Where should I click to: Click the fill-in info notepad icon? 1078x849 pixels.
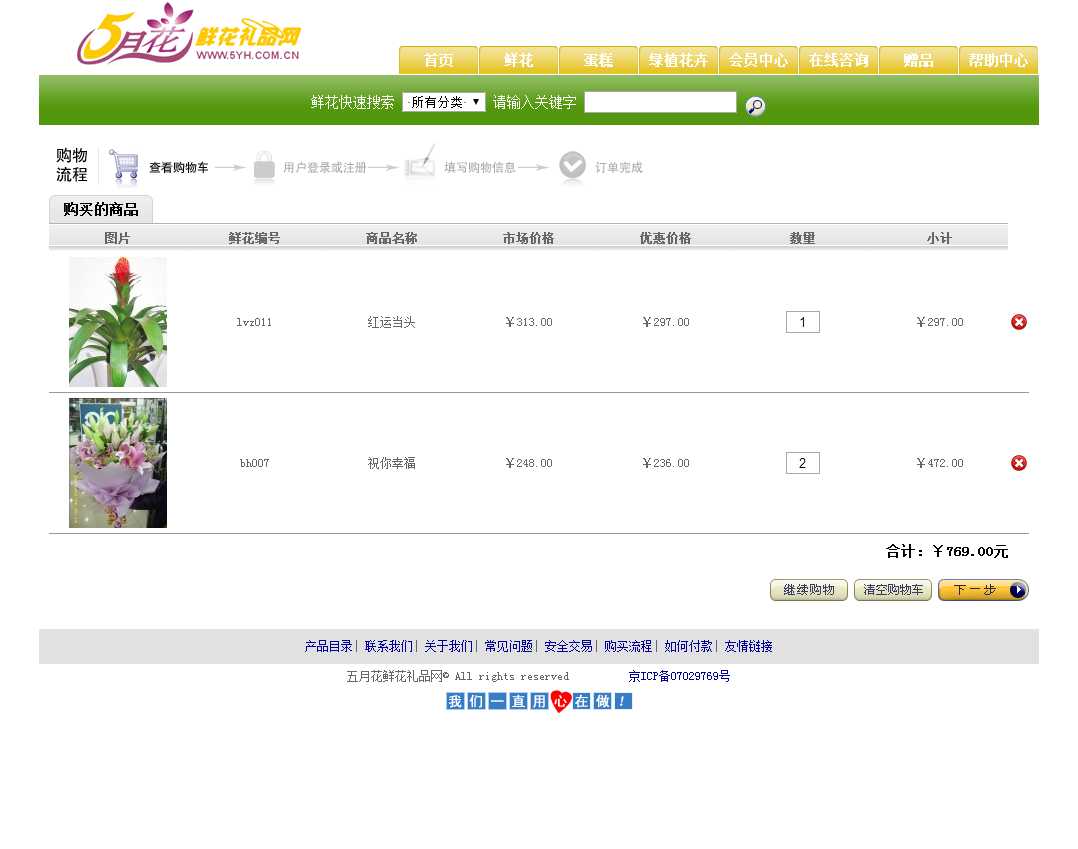[x=420, y=165]
